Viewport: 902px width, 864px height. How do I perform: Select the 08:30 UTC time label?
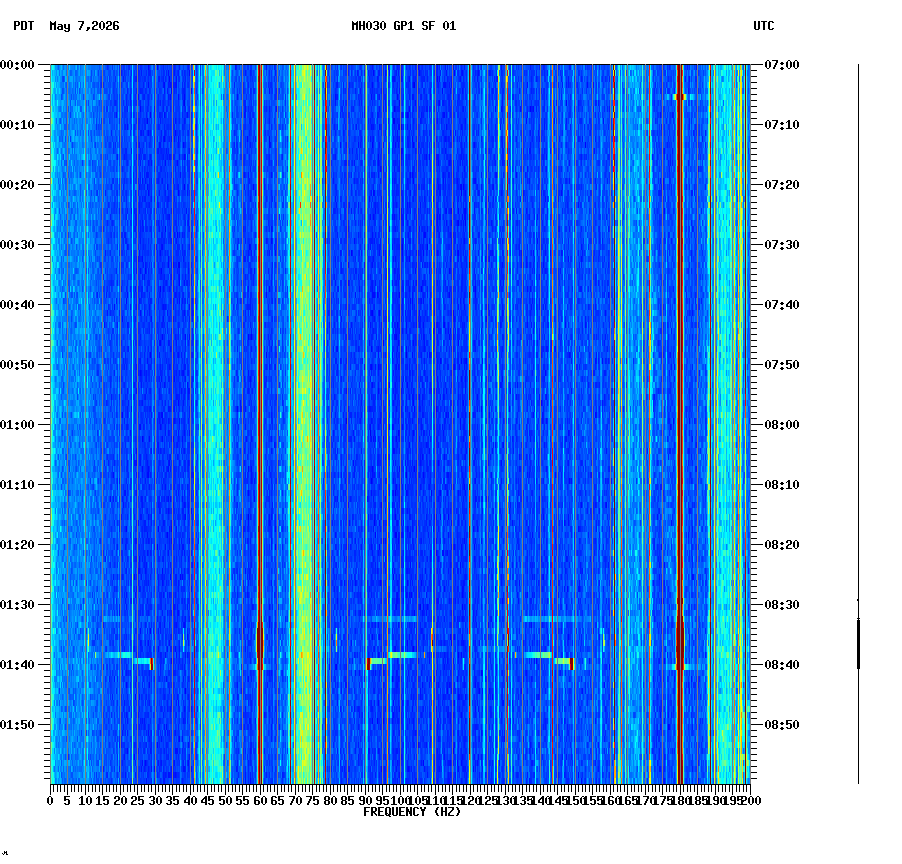click(782, 605)
